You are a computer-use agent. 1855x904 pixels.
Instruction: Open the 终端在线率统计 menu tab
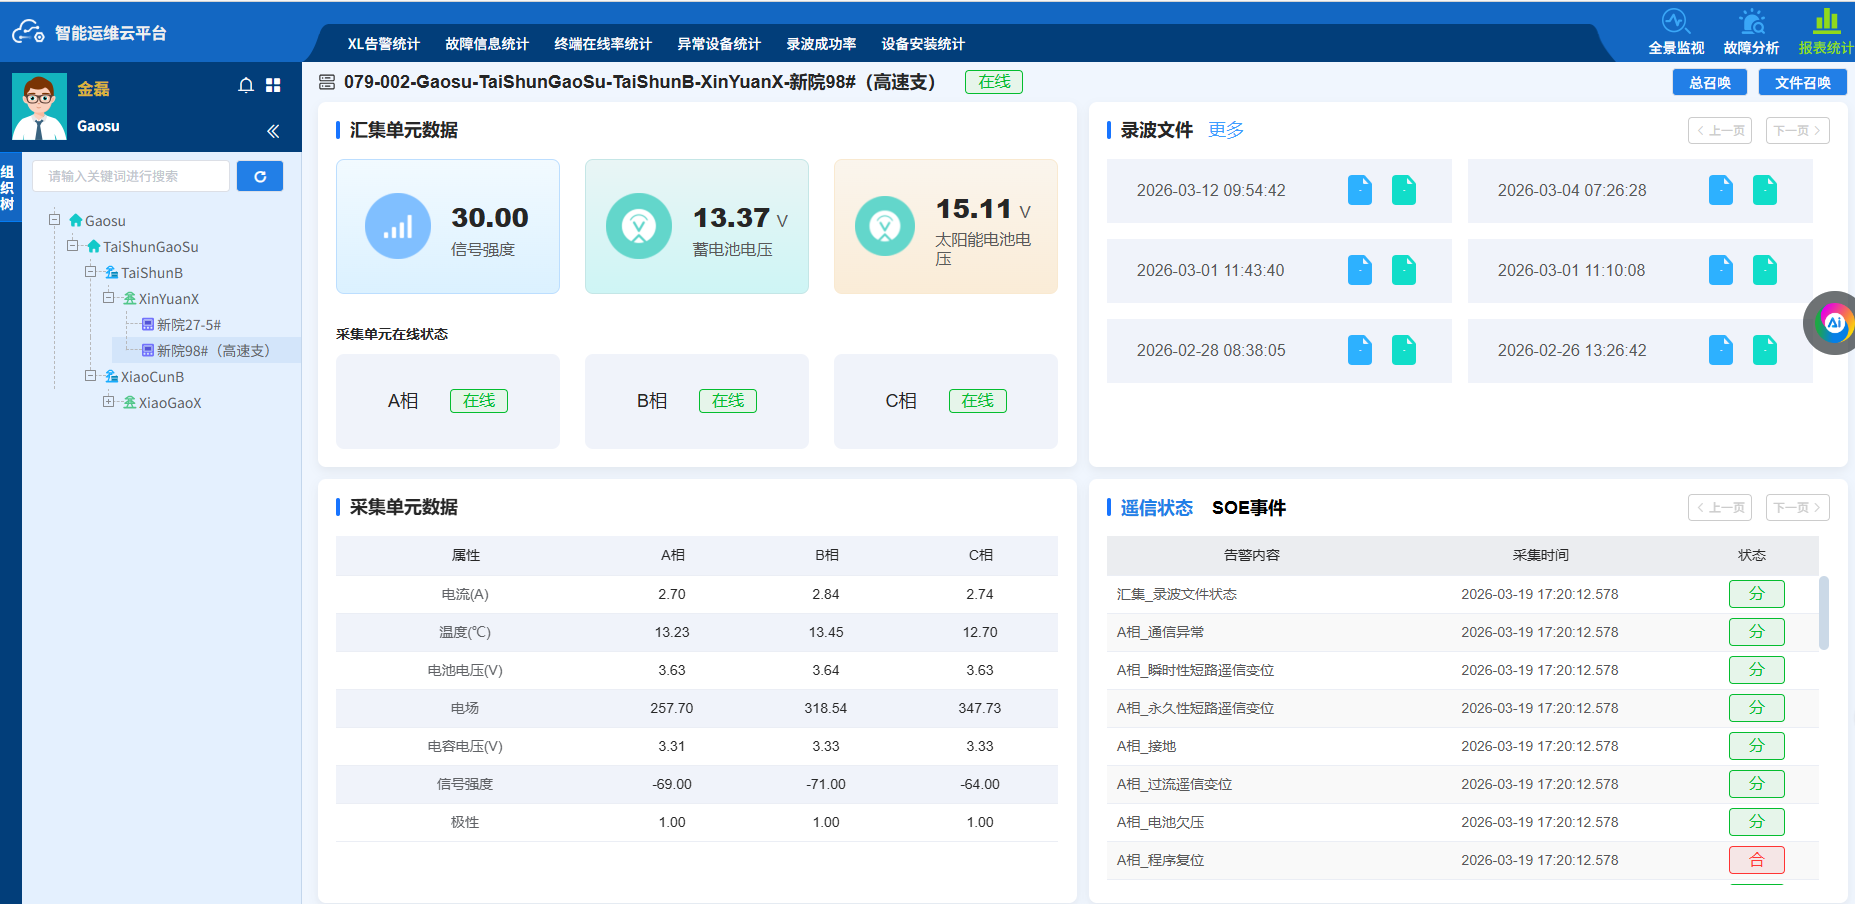point(603,44)
